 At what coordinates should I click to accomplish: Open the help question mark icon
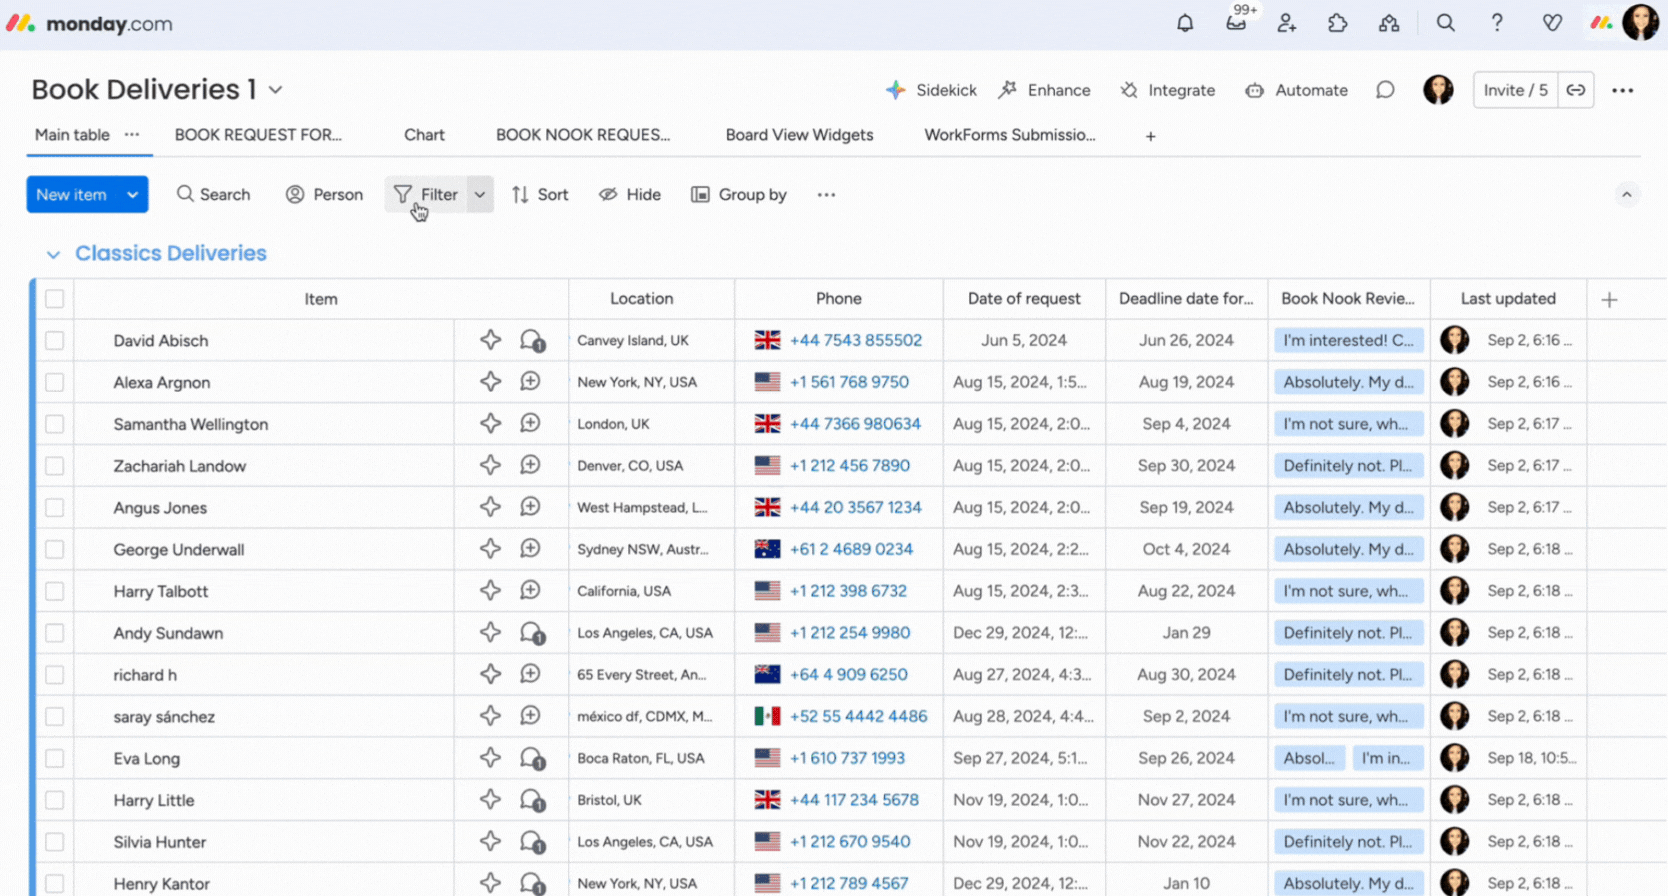click(1497, 23)
